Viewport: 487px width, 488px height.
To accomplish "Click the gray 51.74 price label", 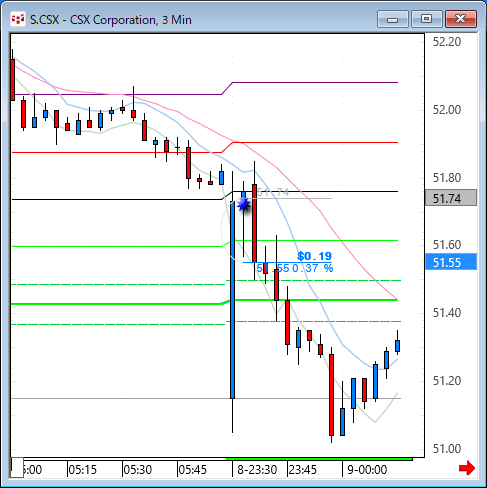I will [x=451, y=198].
